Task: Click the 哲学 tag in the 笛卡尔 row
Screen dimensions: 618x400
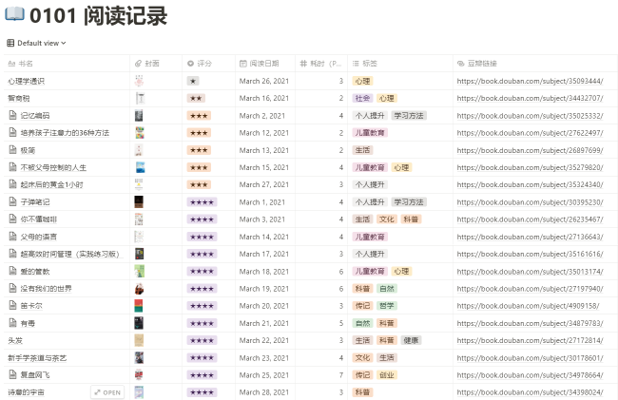Action: point(387,305)
